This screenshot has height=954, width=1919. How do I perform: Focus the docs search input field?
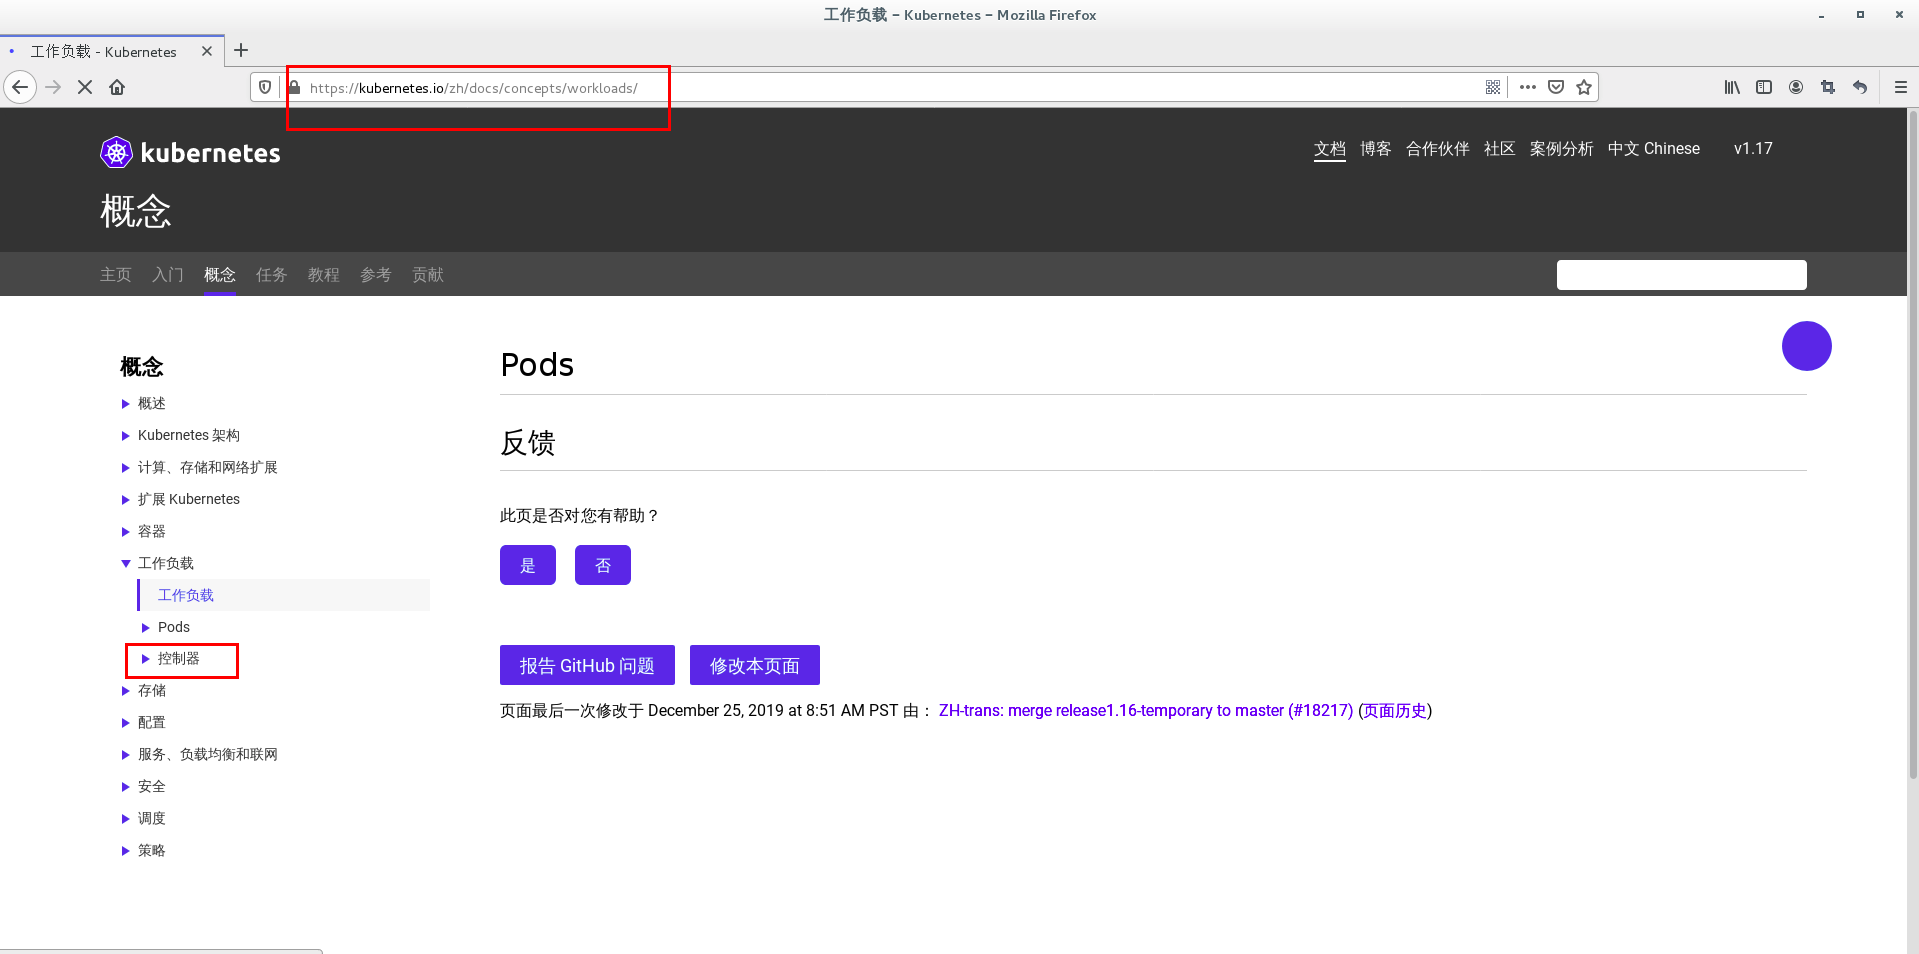[x=1682, y=275]
